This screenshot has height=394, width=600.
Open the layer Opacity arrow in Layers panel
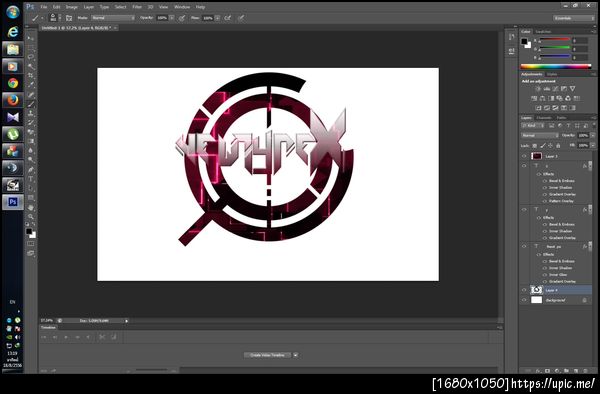coord(593,135)
